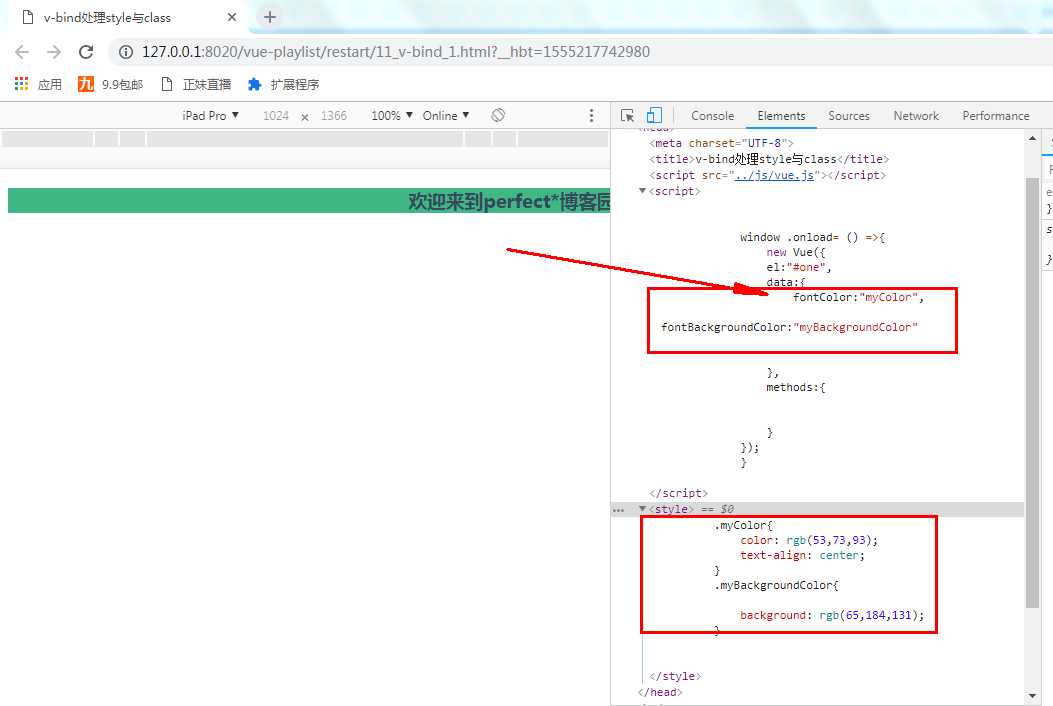The width and height of the screenshot is (1053, 706).
Task: Open the Online throttling dropdown
Action: [446, 116]
